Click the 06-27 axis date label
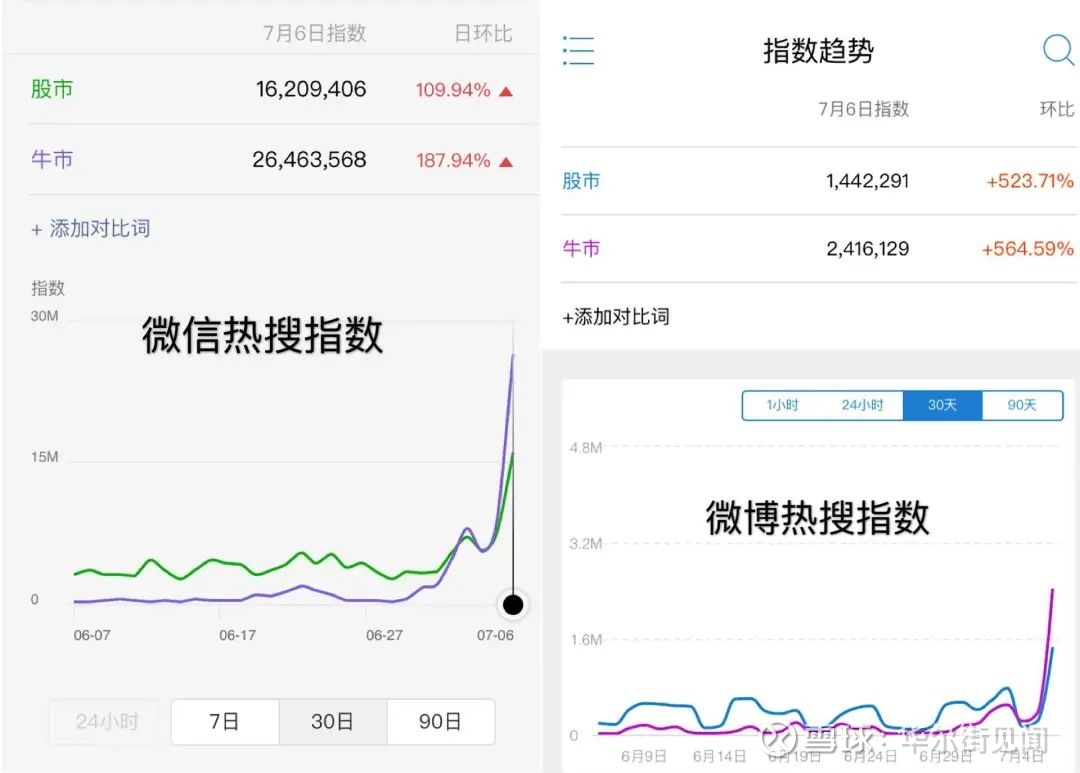 tap(384, 635)
